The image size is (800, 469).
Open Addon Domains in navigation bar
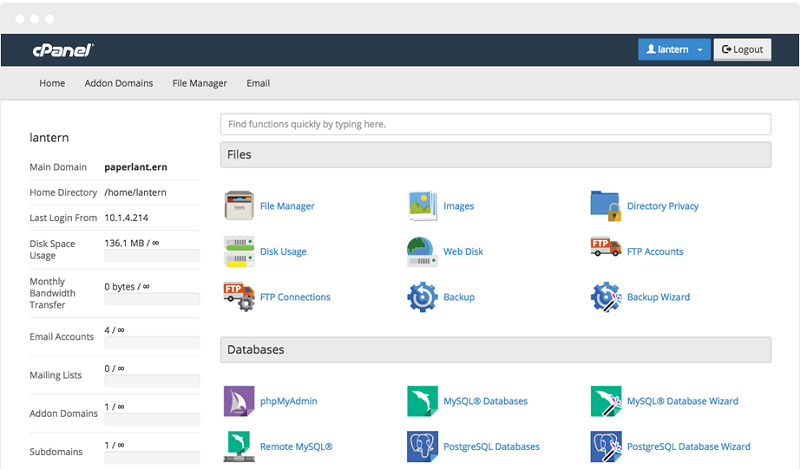[x=119, y=83]
